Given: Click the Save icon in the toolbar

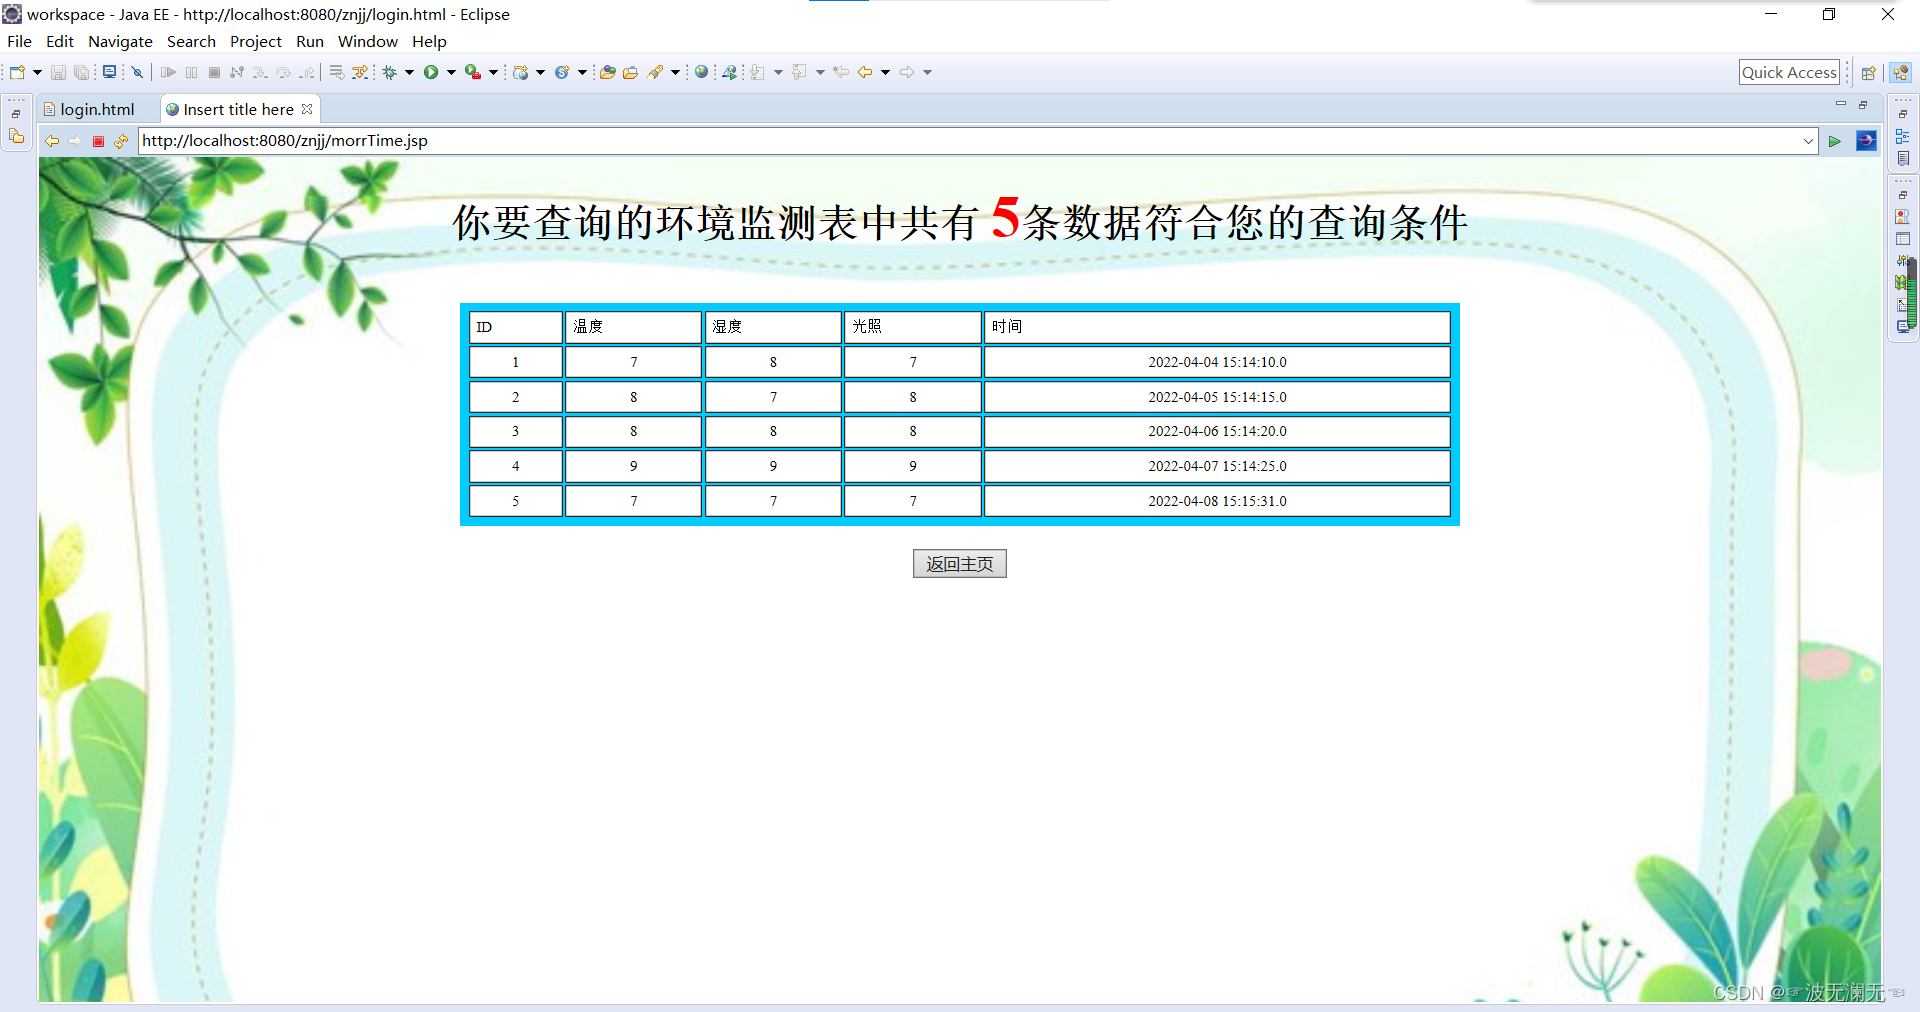Looking at the screenshot, I should tap(58, 72).
